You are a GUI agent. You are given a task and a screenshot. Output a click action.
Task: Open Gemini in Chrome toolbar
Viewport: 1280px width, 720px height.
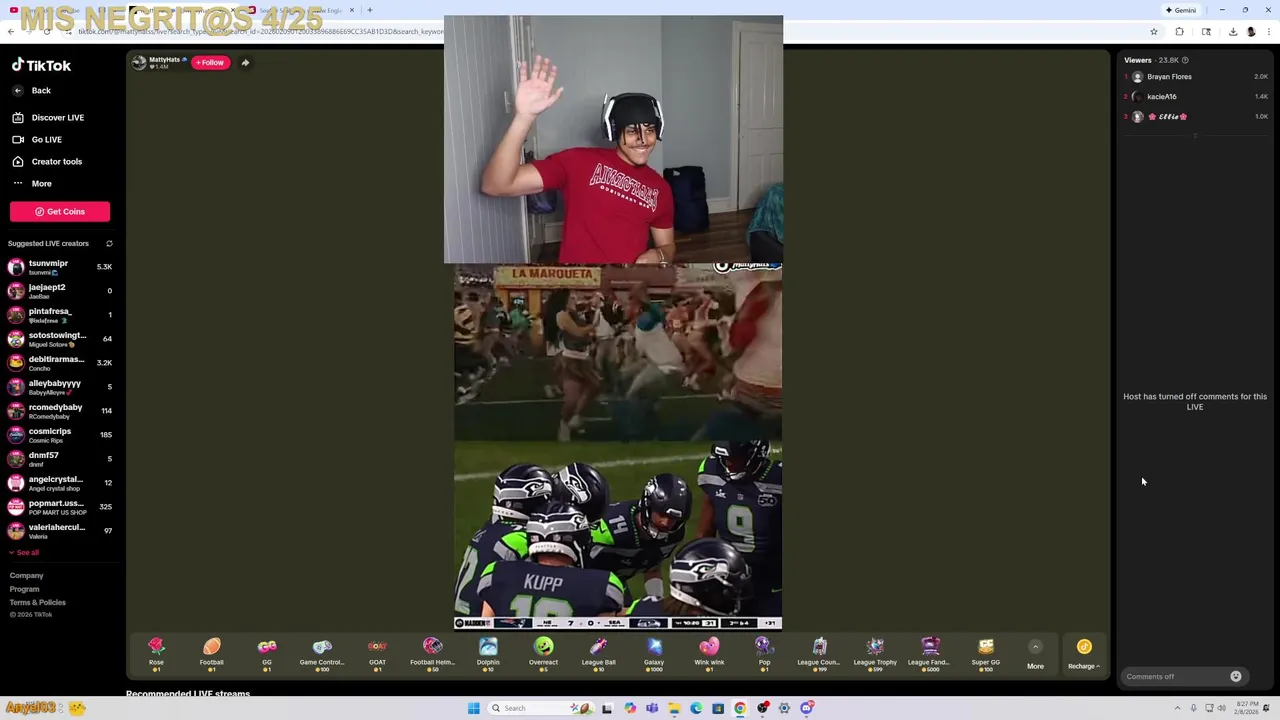[1181, 10]
